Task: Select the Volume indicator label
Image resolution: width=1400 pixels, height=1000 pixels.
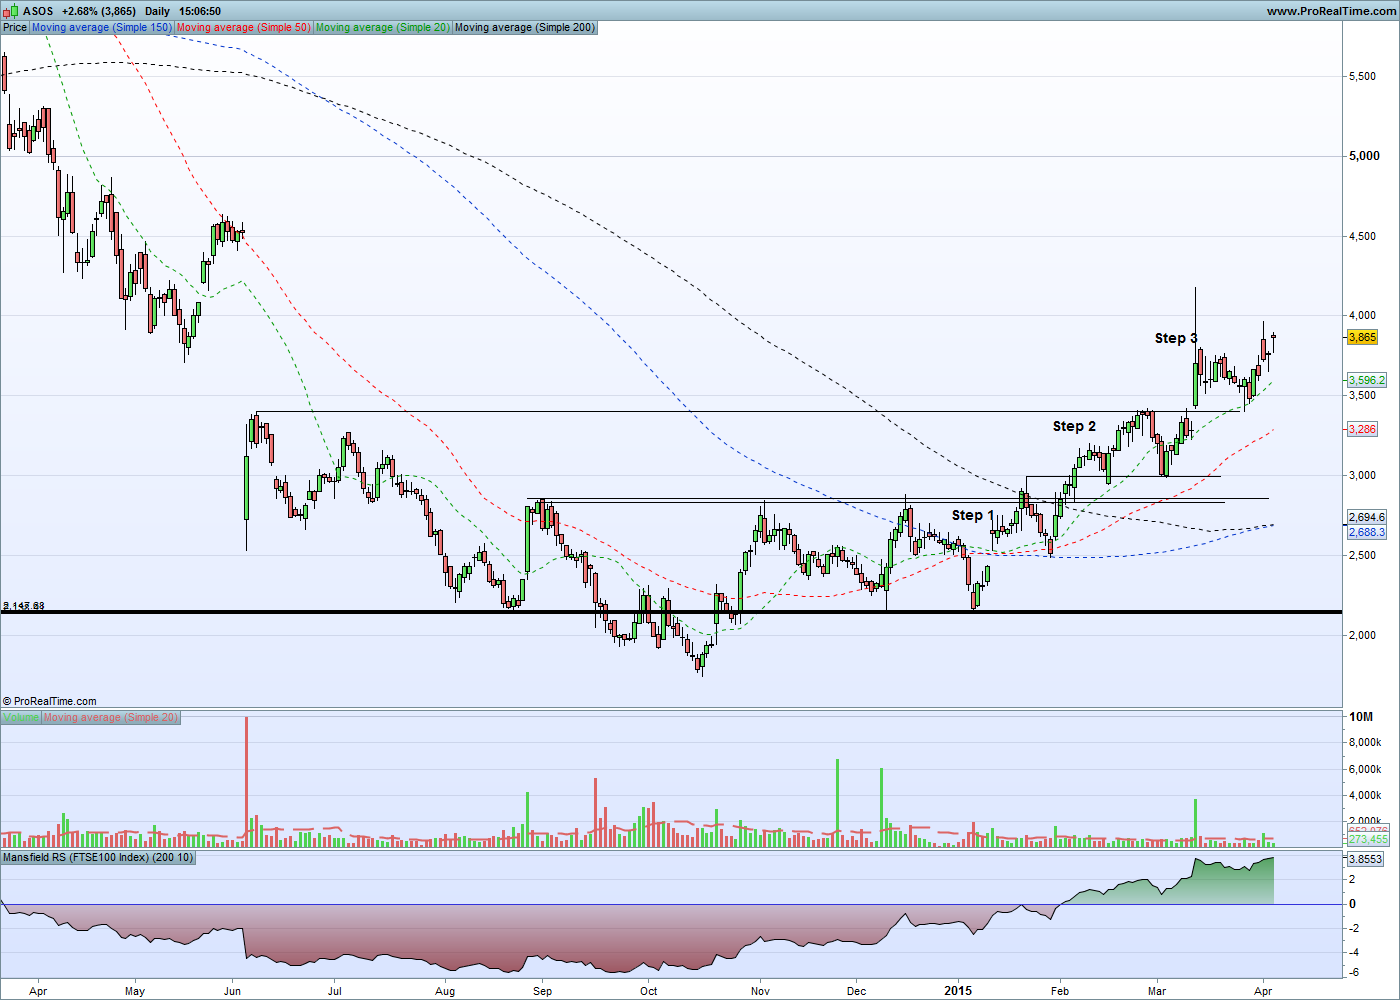Action: (21, 717)
